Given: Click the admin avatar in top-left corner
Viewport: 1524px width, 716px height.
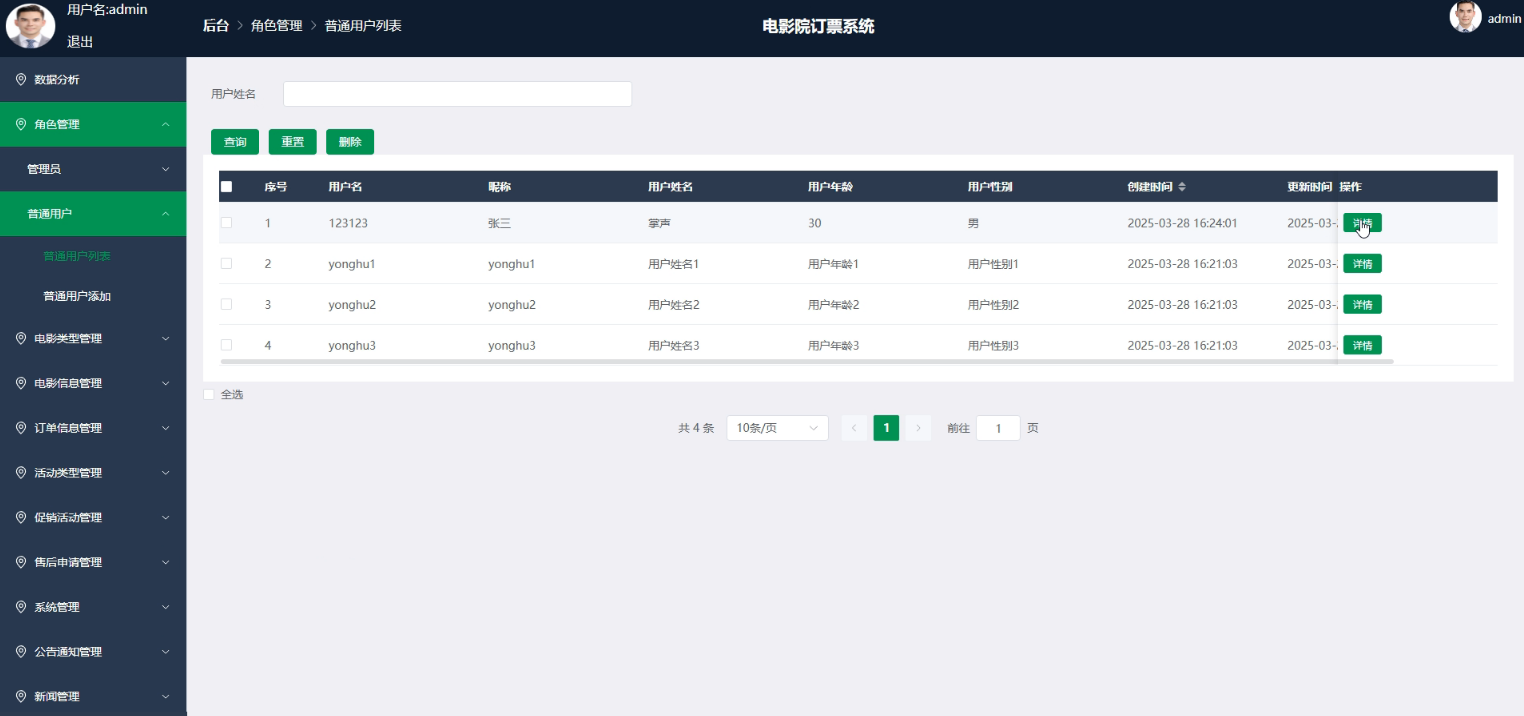Looking at the screenshot, I should click(30, 25).
